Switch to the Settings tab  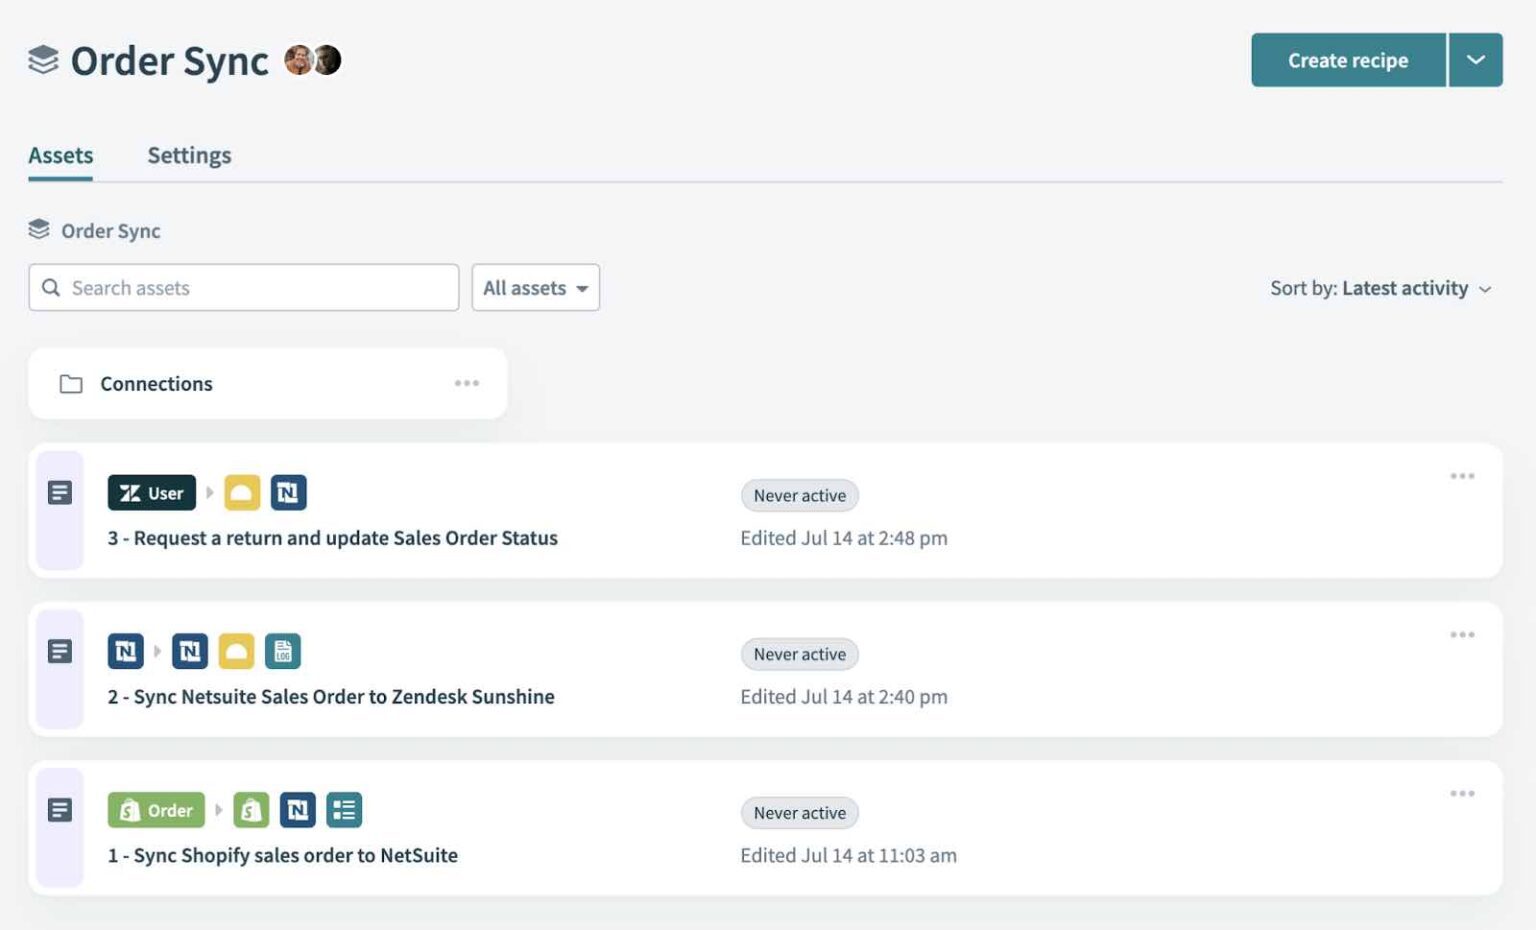[189, 155]
